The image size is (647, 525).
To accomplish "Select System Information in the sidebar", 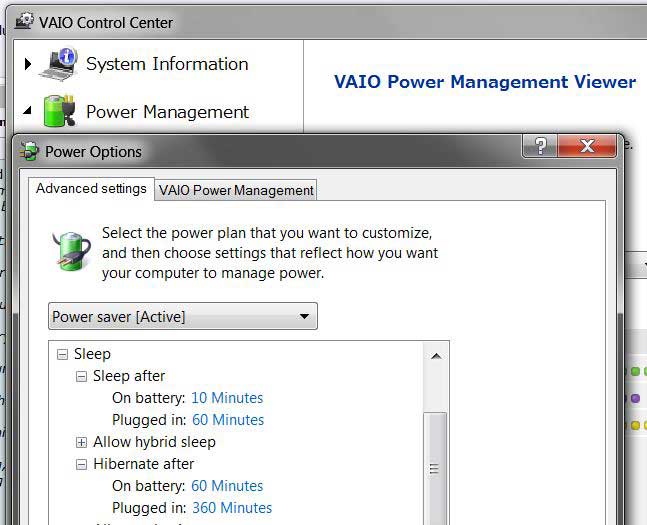I will 167,64.
